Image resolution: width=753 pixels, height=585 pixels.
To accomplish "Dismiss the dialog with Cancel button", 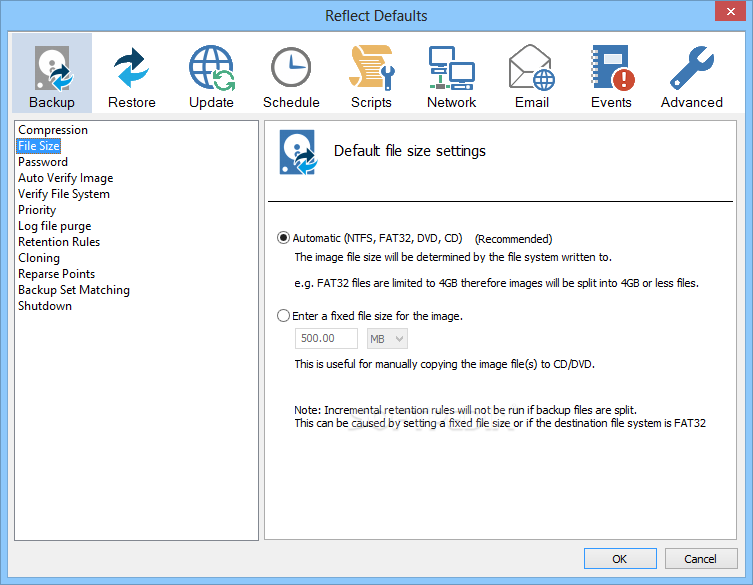I will (x=701, y=559).
